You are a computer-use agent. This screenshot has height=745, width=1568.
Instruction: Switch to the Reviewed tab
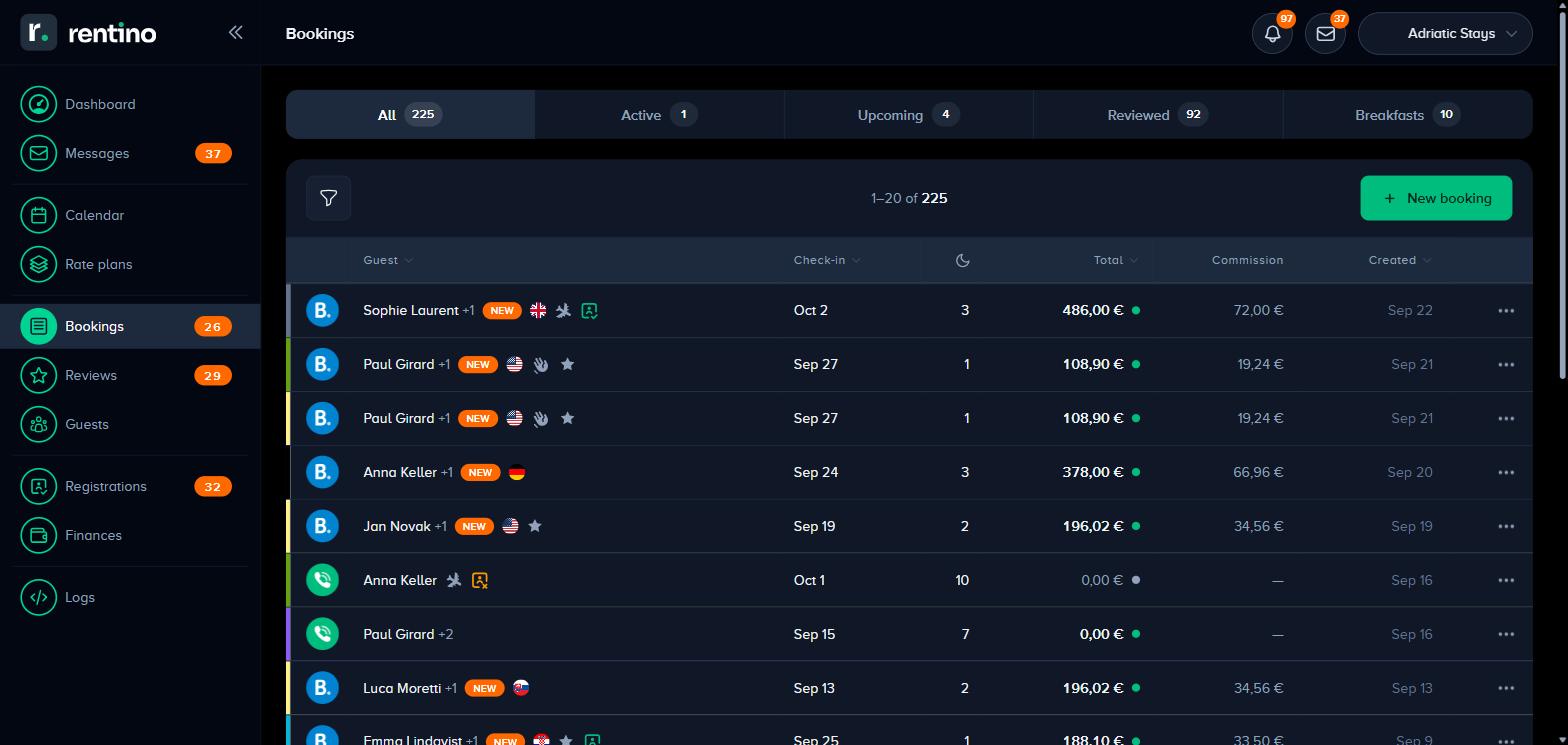point(1158,114)
